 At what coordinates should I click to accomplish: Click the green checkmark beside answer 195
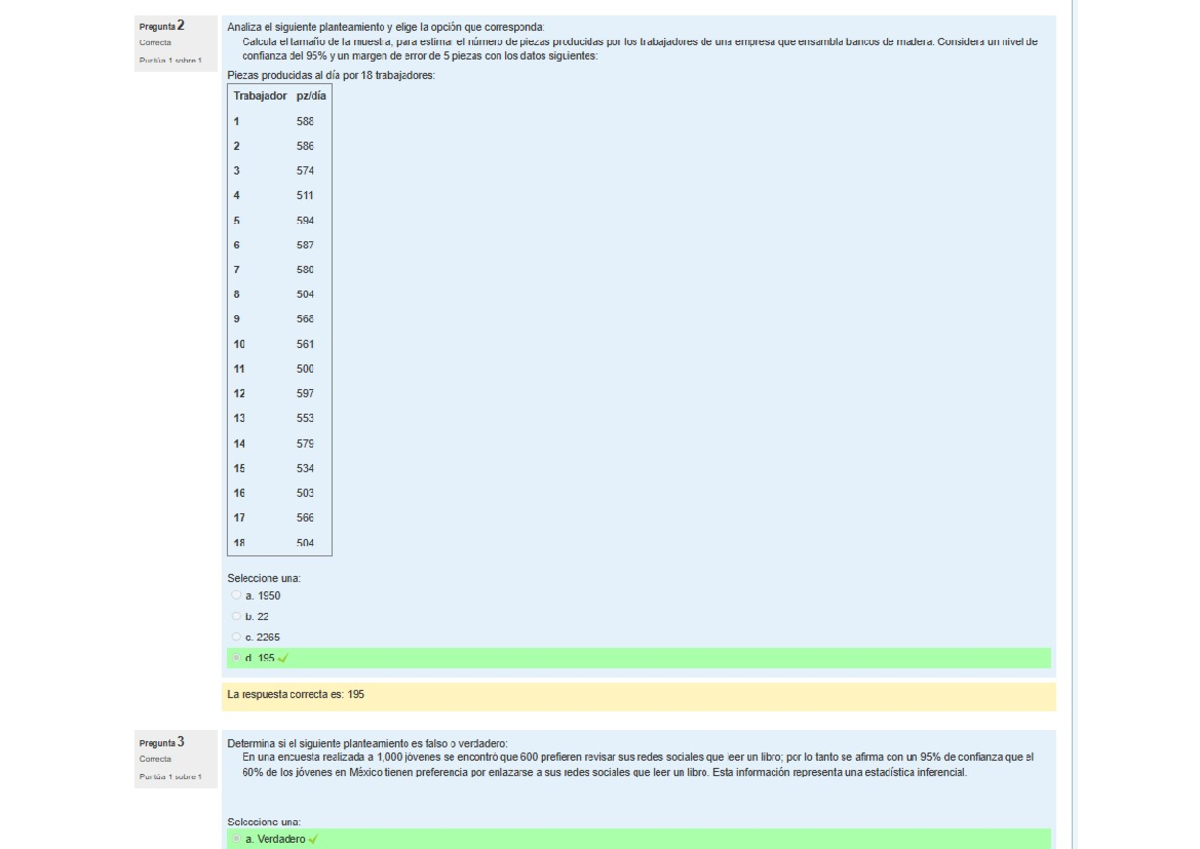tap(283, 658)
